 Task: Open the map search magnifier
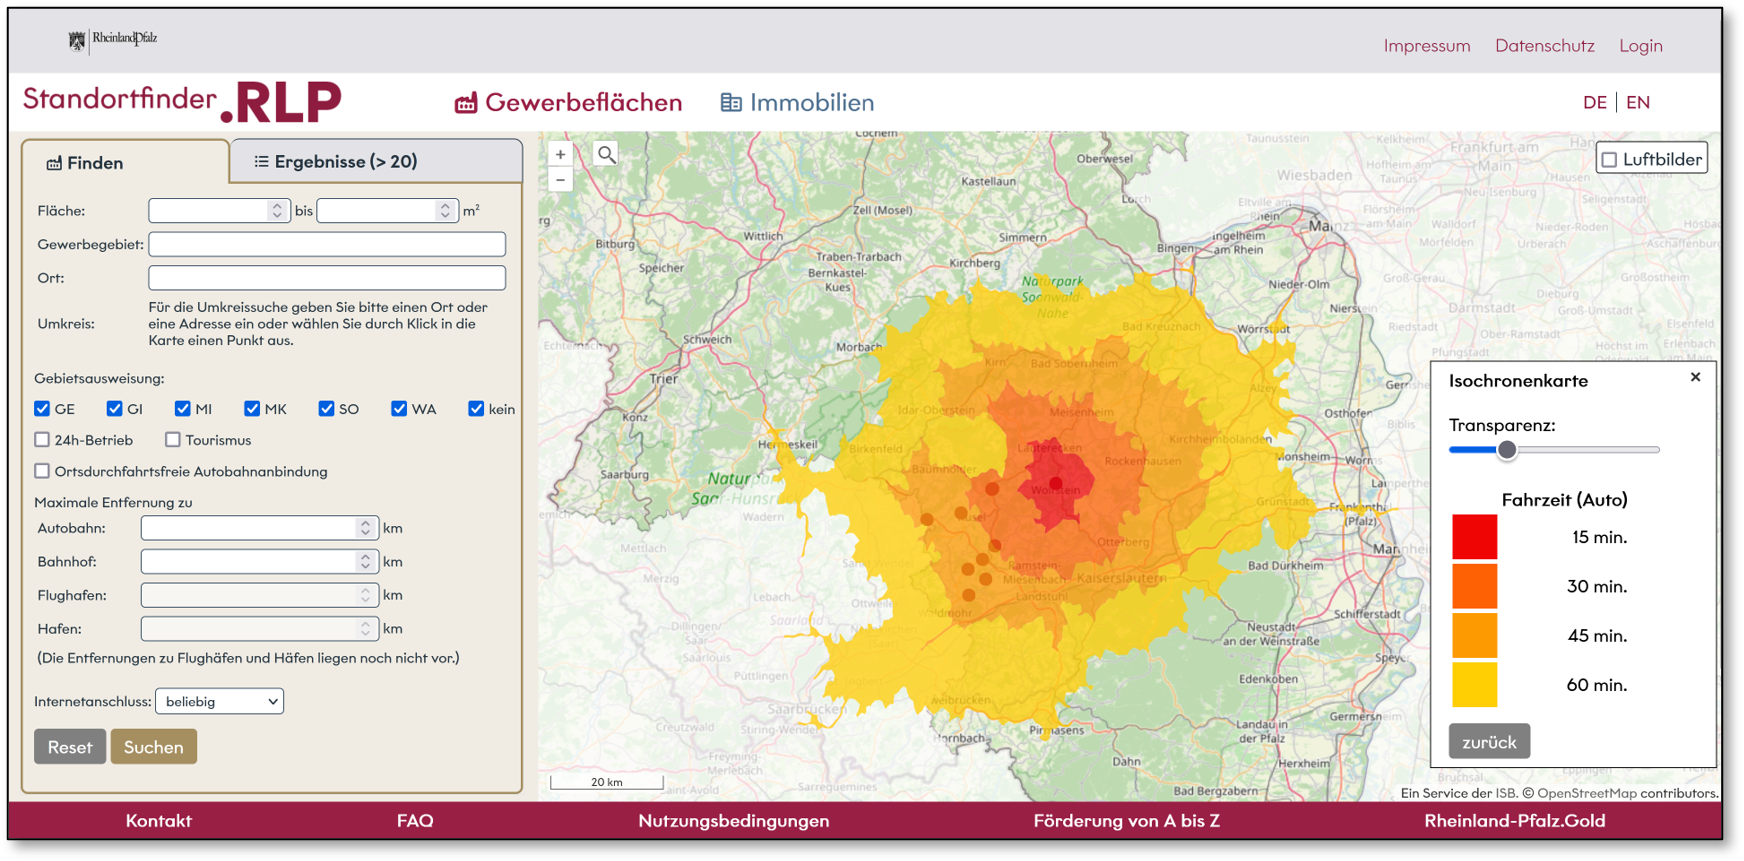point(606,154)
